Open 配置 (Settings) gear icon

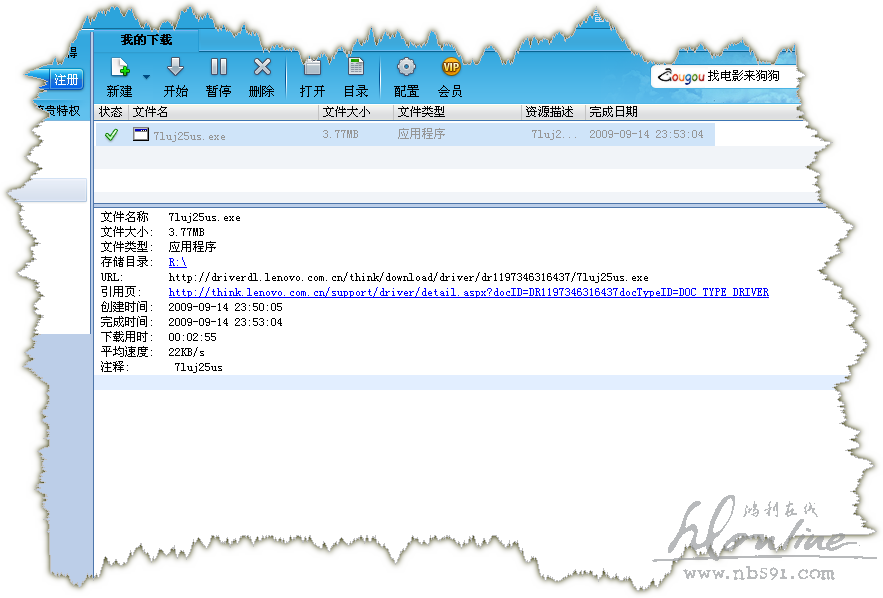click(x=406, y=69)
